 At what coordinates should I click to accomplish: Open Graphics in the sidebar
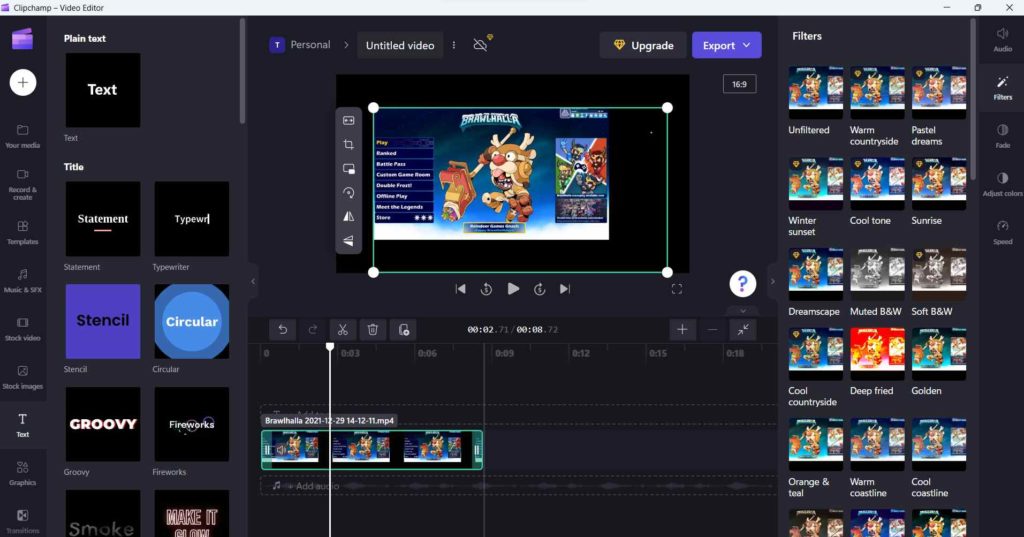pos(23,474)
